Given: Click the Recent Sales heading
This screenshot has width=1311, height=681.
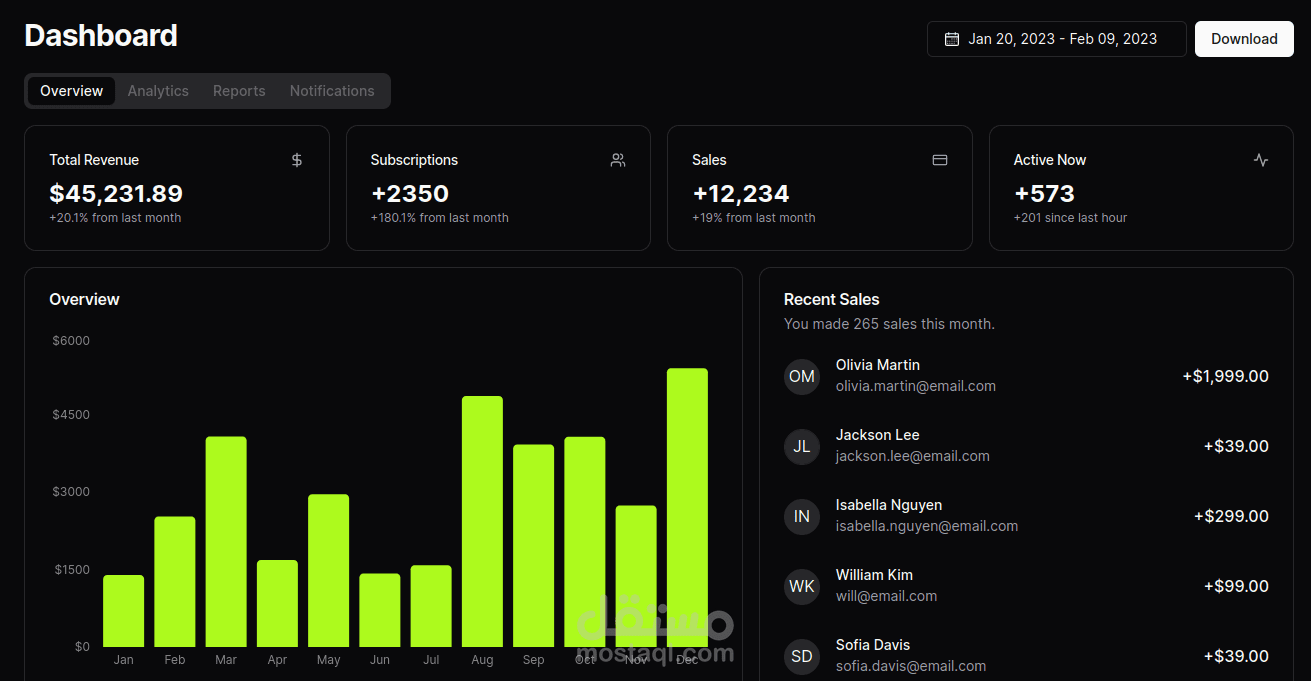Looking at the screenshot, I should click(832, 299).
